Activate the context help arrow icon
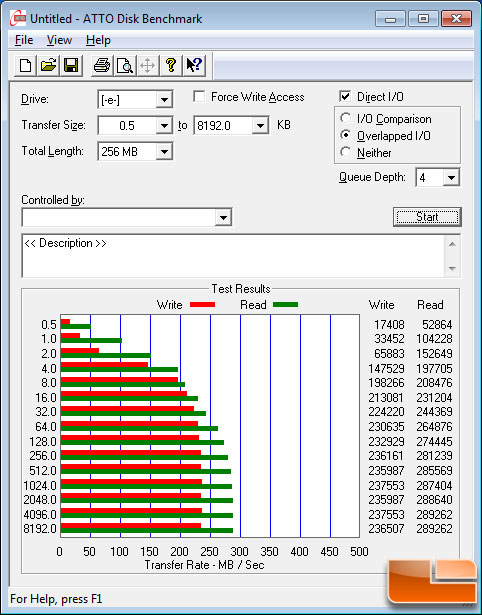 point(194,65)
